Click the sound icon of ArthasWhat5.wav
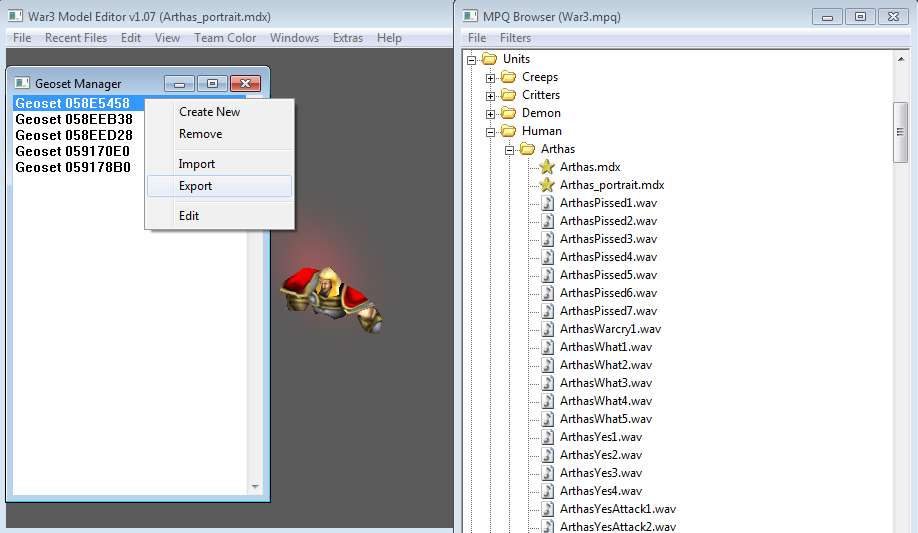The image size is (918, 533). [x=547, y=419]
